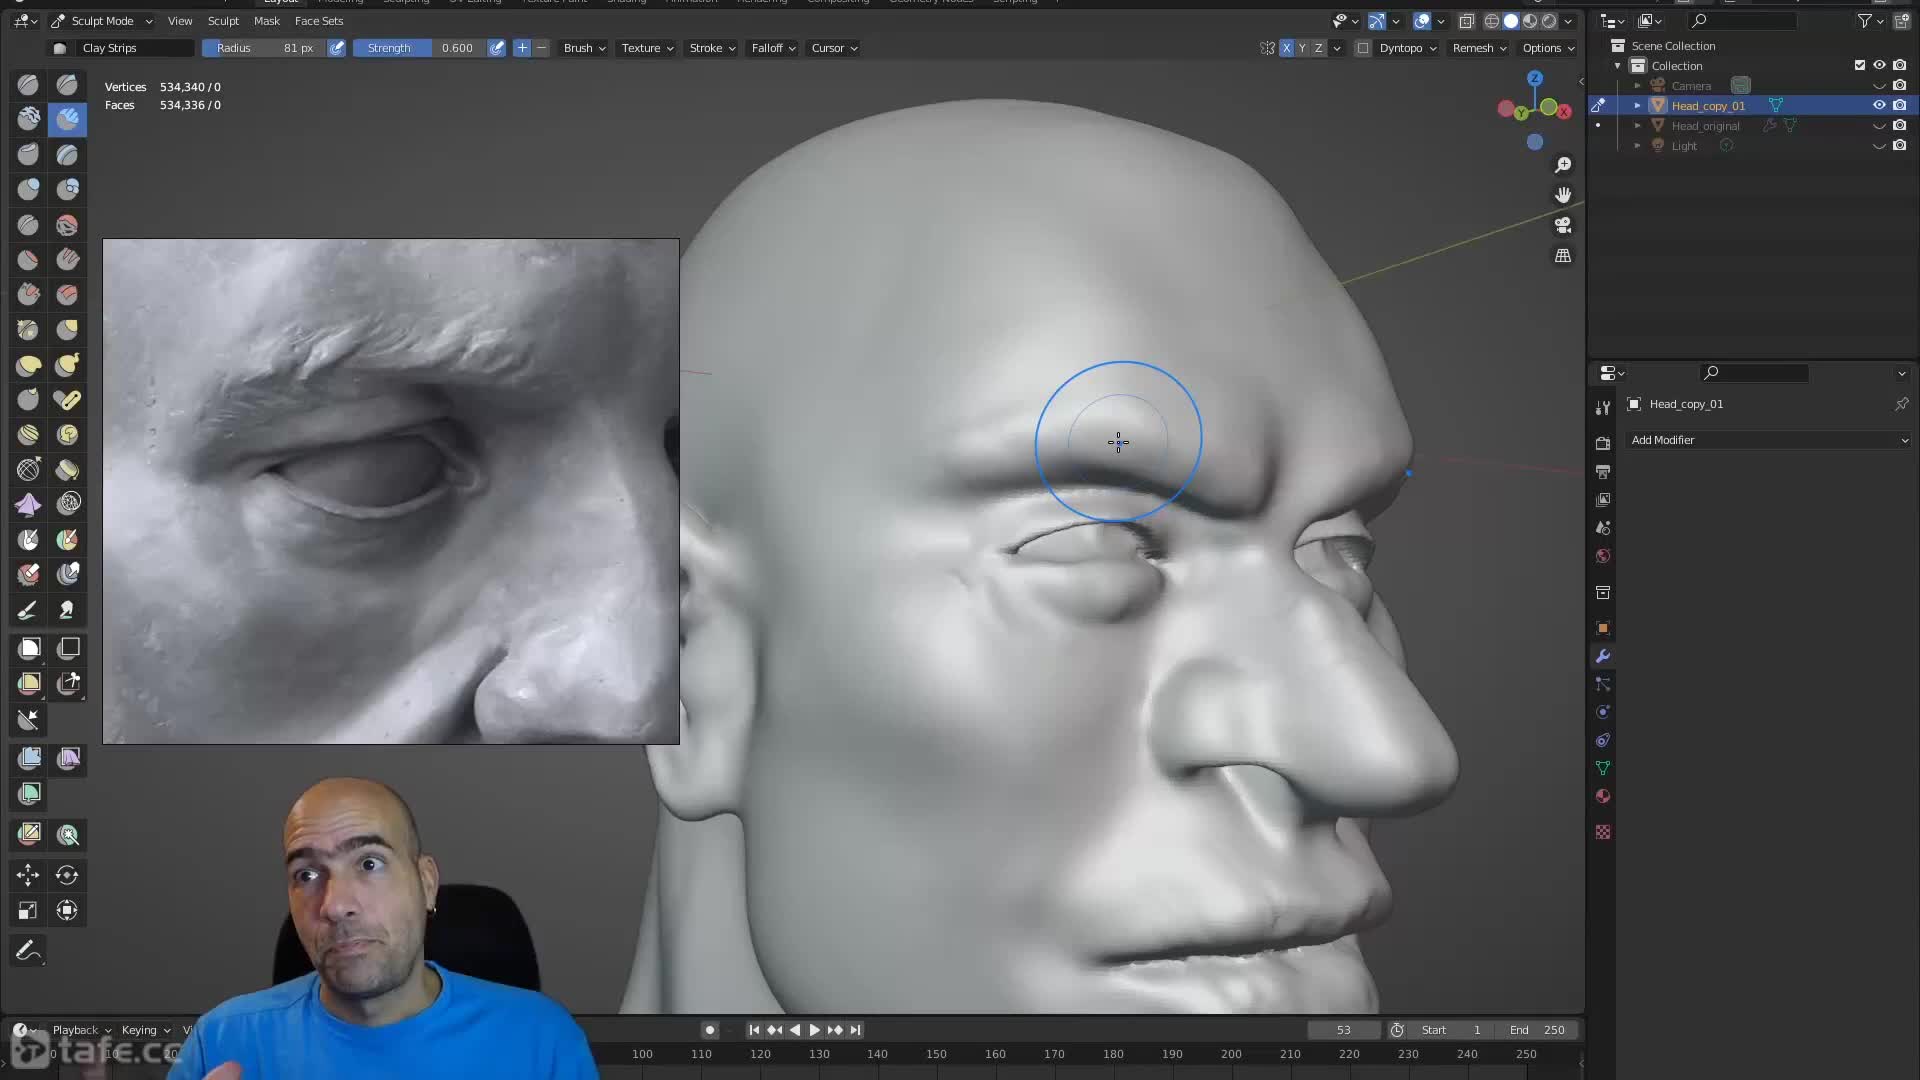The image size is (1920, 1080).
Task: Adjust the brush Strength slider
Action: (x=419, y=48)
